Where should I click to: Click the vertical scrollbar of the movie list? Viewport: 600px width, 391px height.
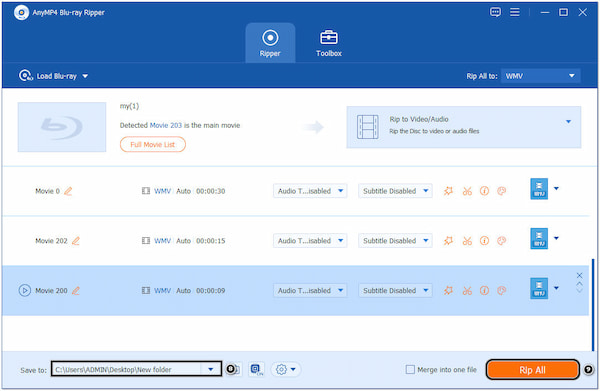[x=593, y=304]
